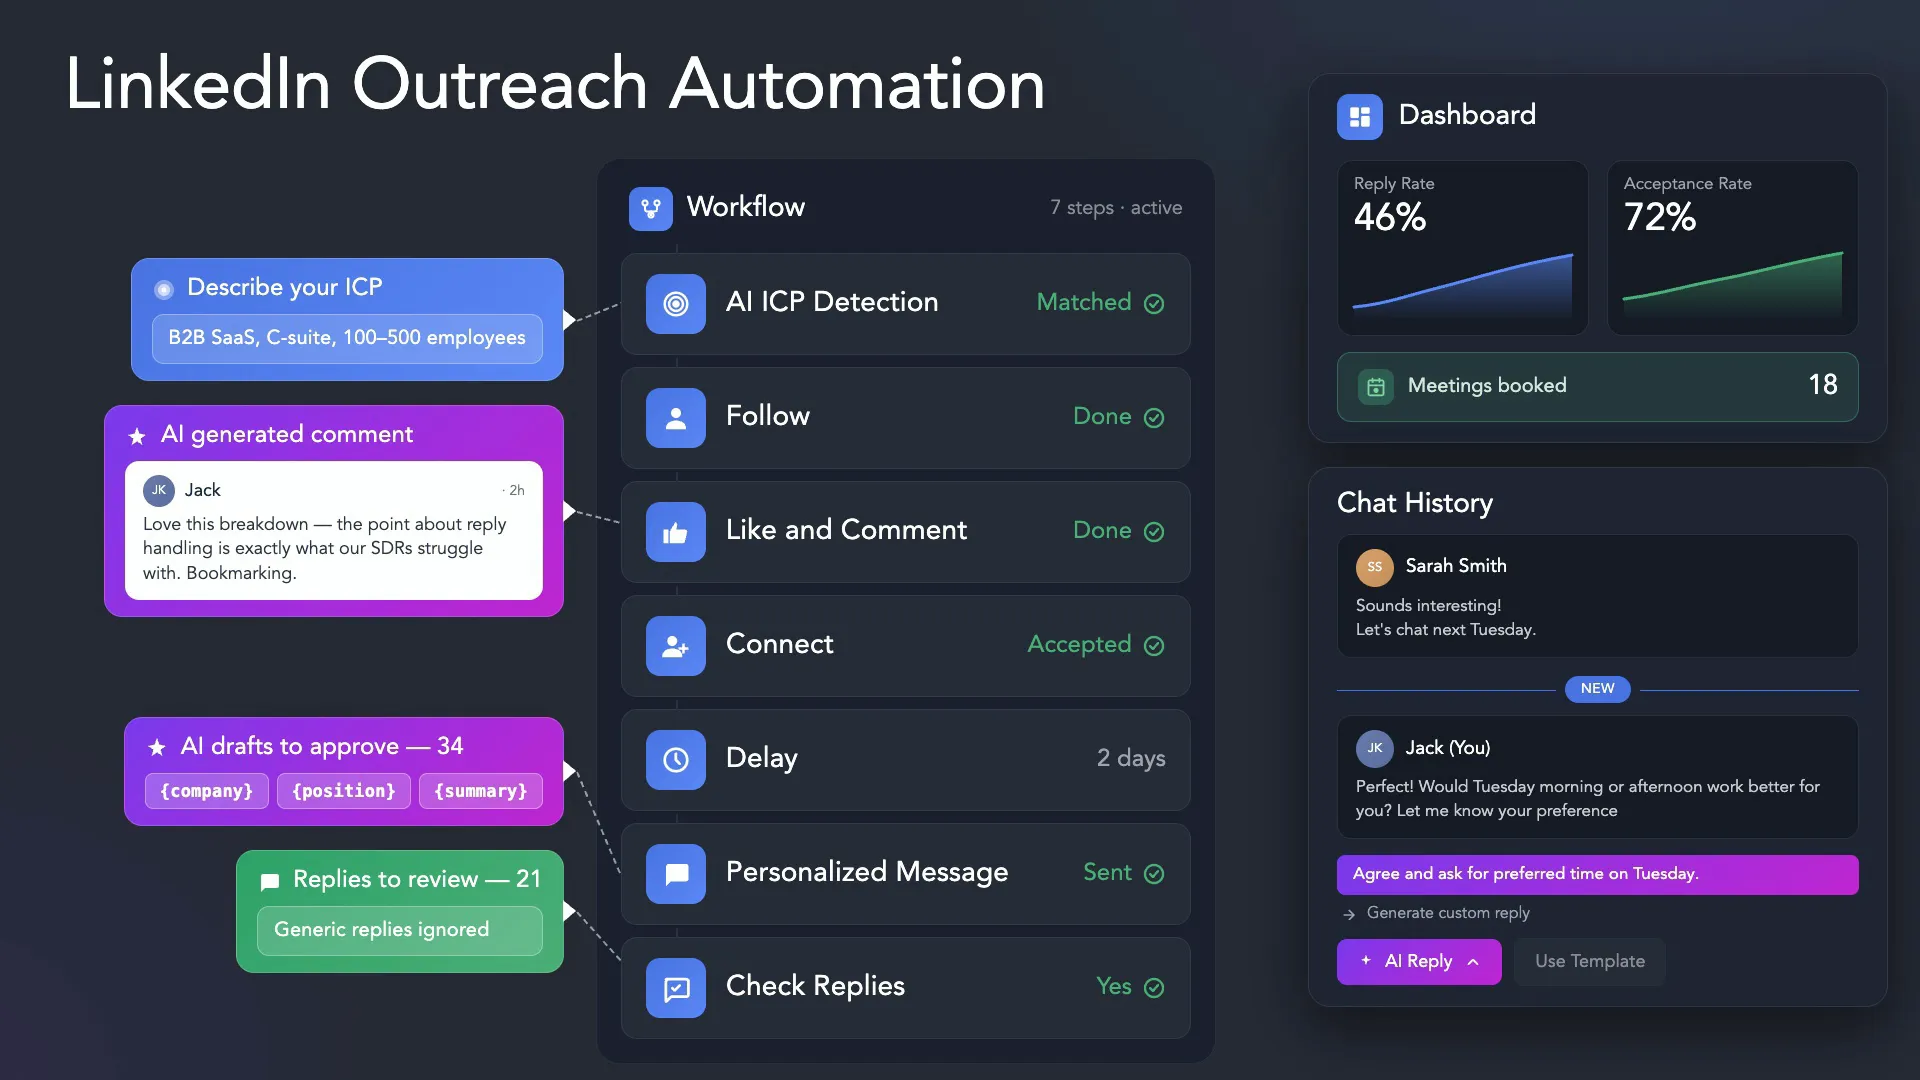Select the AI ICP Detection target icon
The width and height of the screenshot is (1920, 1080).
point(676,304)
